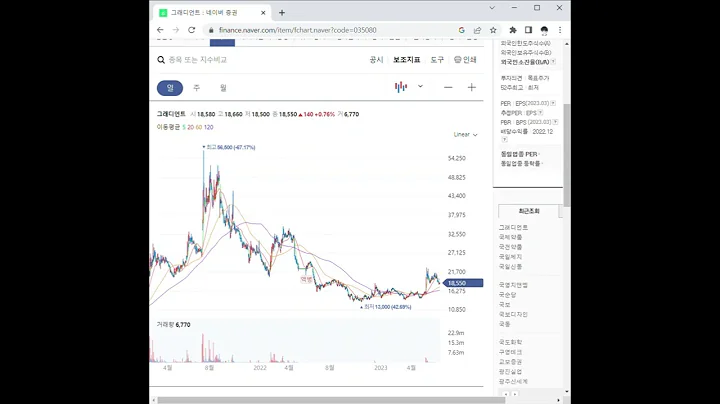Expand the chart type dropdown arrow
720x404 pixels.
[420, 86]
